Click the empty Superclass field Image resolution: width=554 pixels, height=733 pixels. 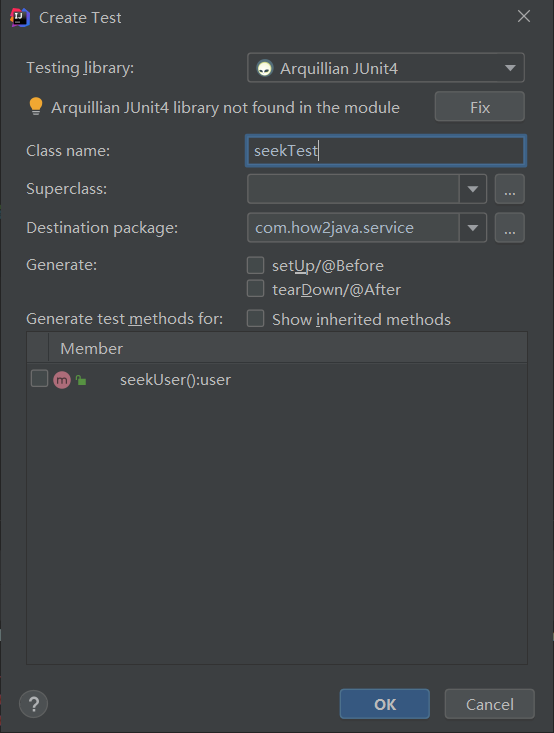point(353,189)
